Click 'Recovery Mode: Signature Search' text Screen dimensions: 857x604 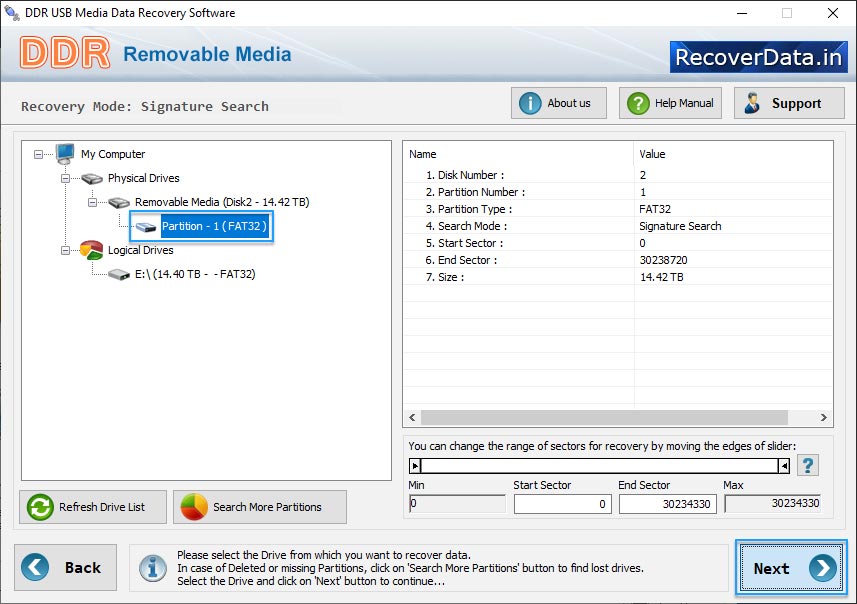click(145, 106)
